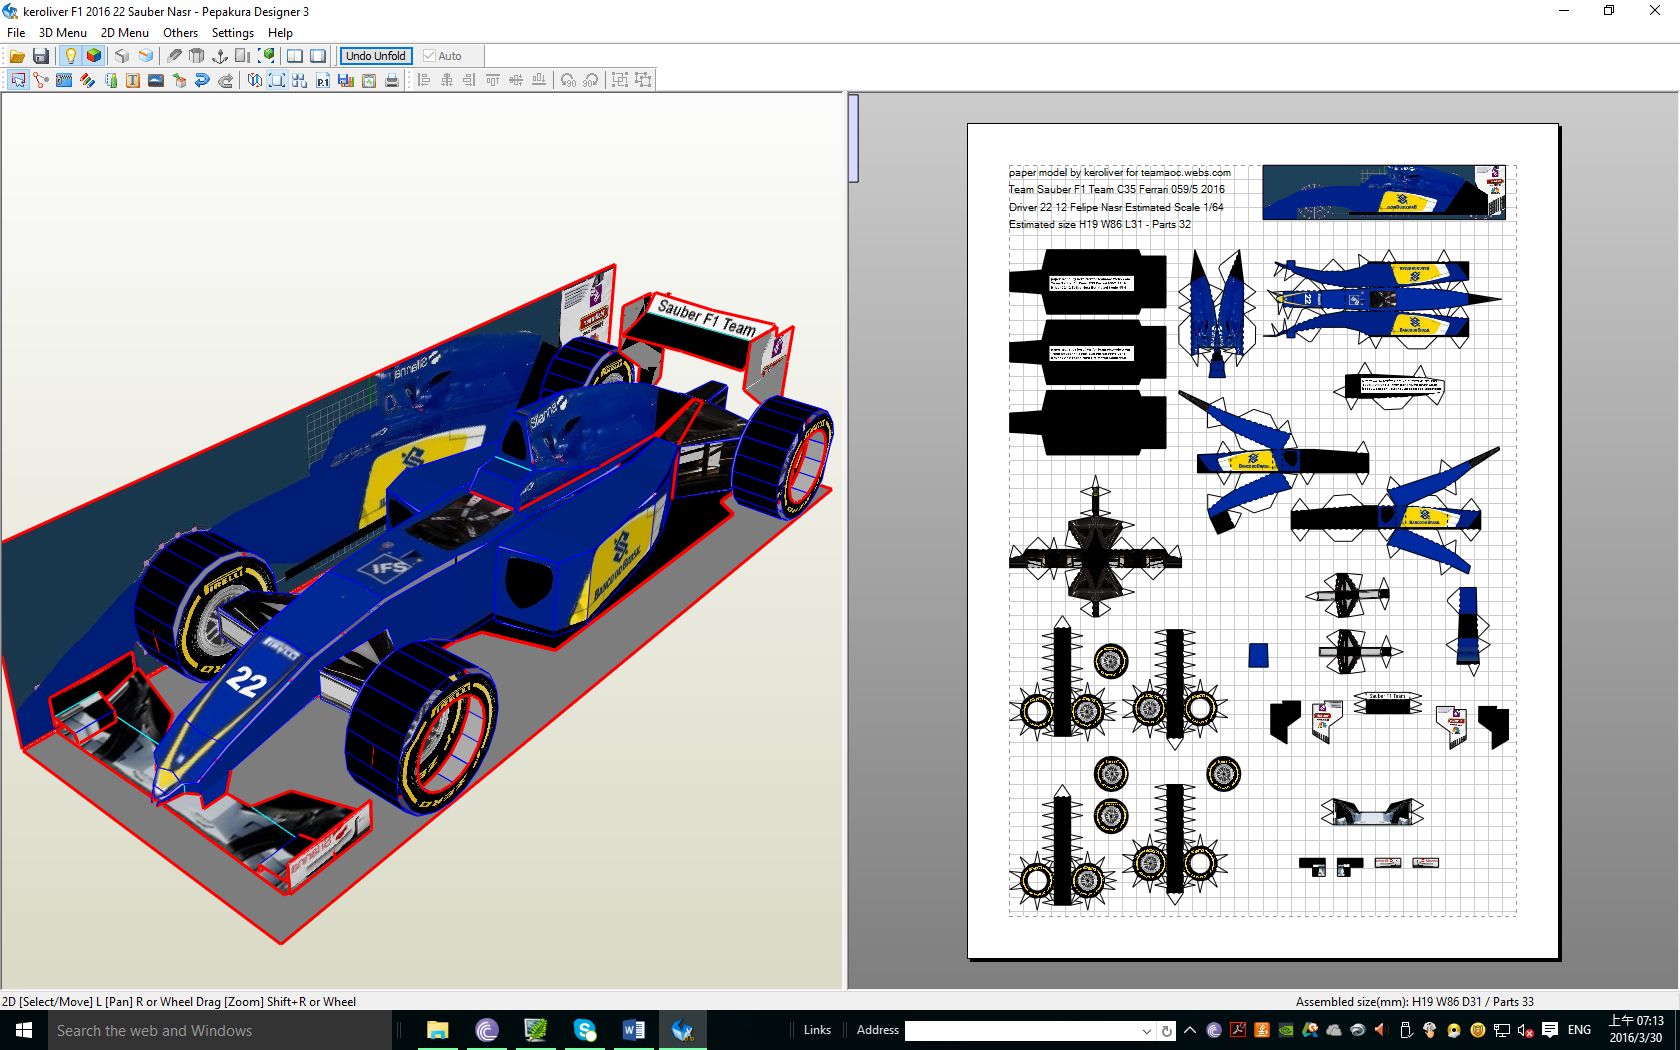
Task: Click the Open file folder icon
Action: (17, 56)
